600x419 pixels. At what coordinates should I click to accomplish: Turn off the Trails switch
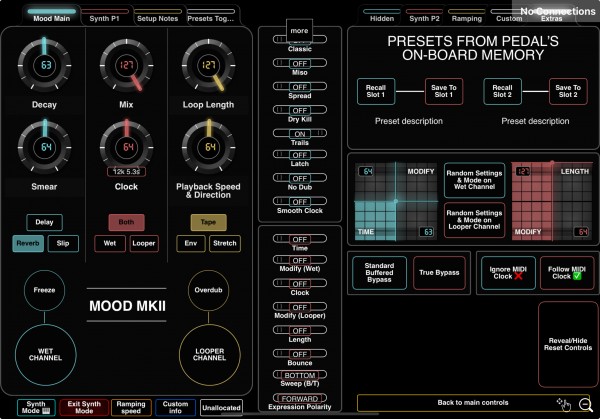pyautogui.click(x=300, y=134)
